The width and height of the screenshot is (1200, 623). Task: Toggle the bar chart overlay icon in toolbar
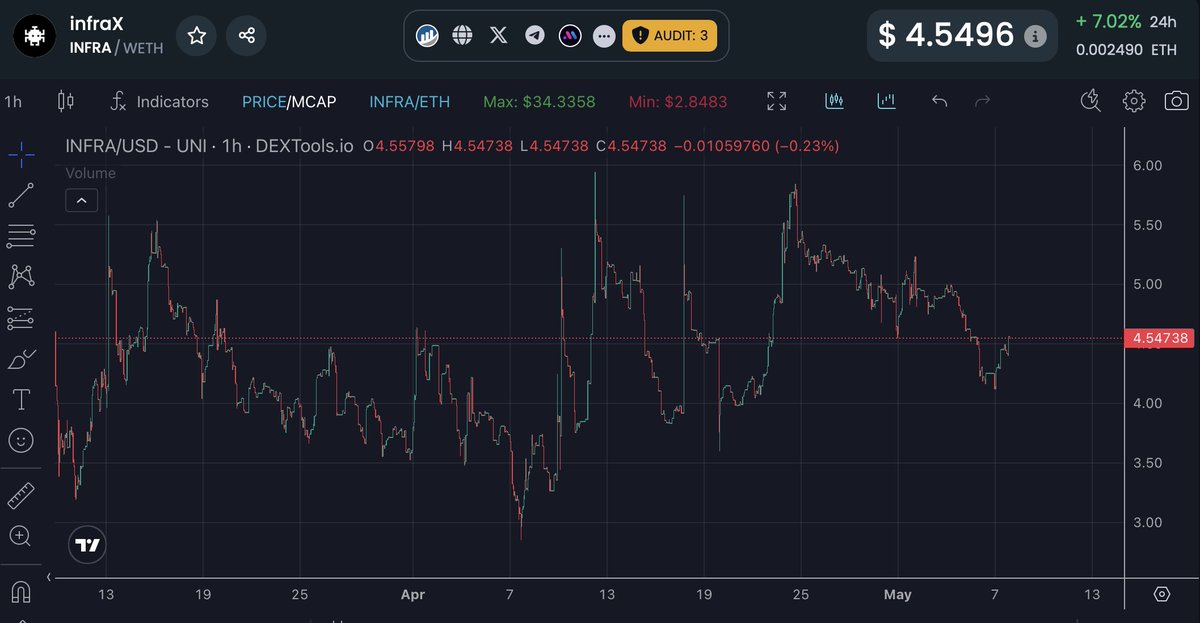[886, 101]
